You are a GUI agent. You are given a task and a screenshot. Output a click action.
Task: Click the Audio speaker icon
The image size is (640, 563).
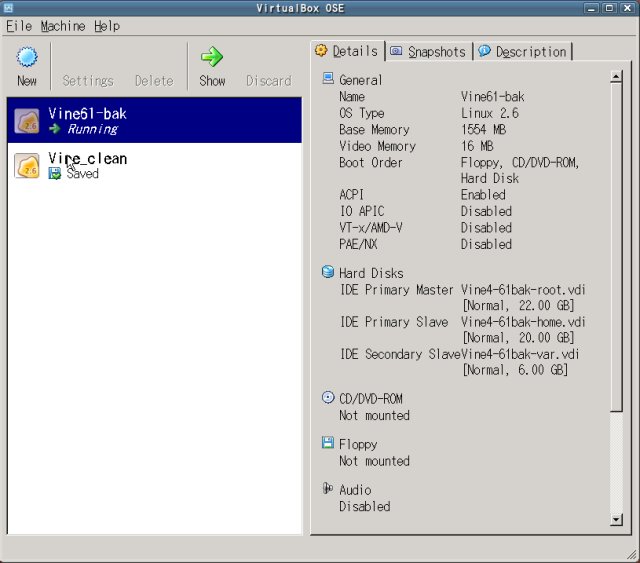click(328, 488)
